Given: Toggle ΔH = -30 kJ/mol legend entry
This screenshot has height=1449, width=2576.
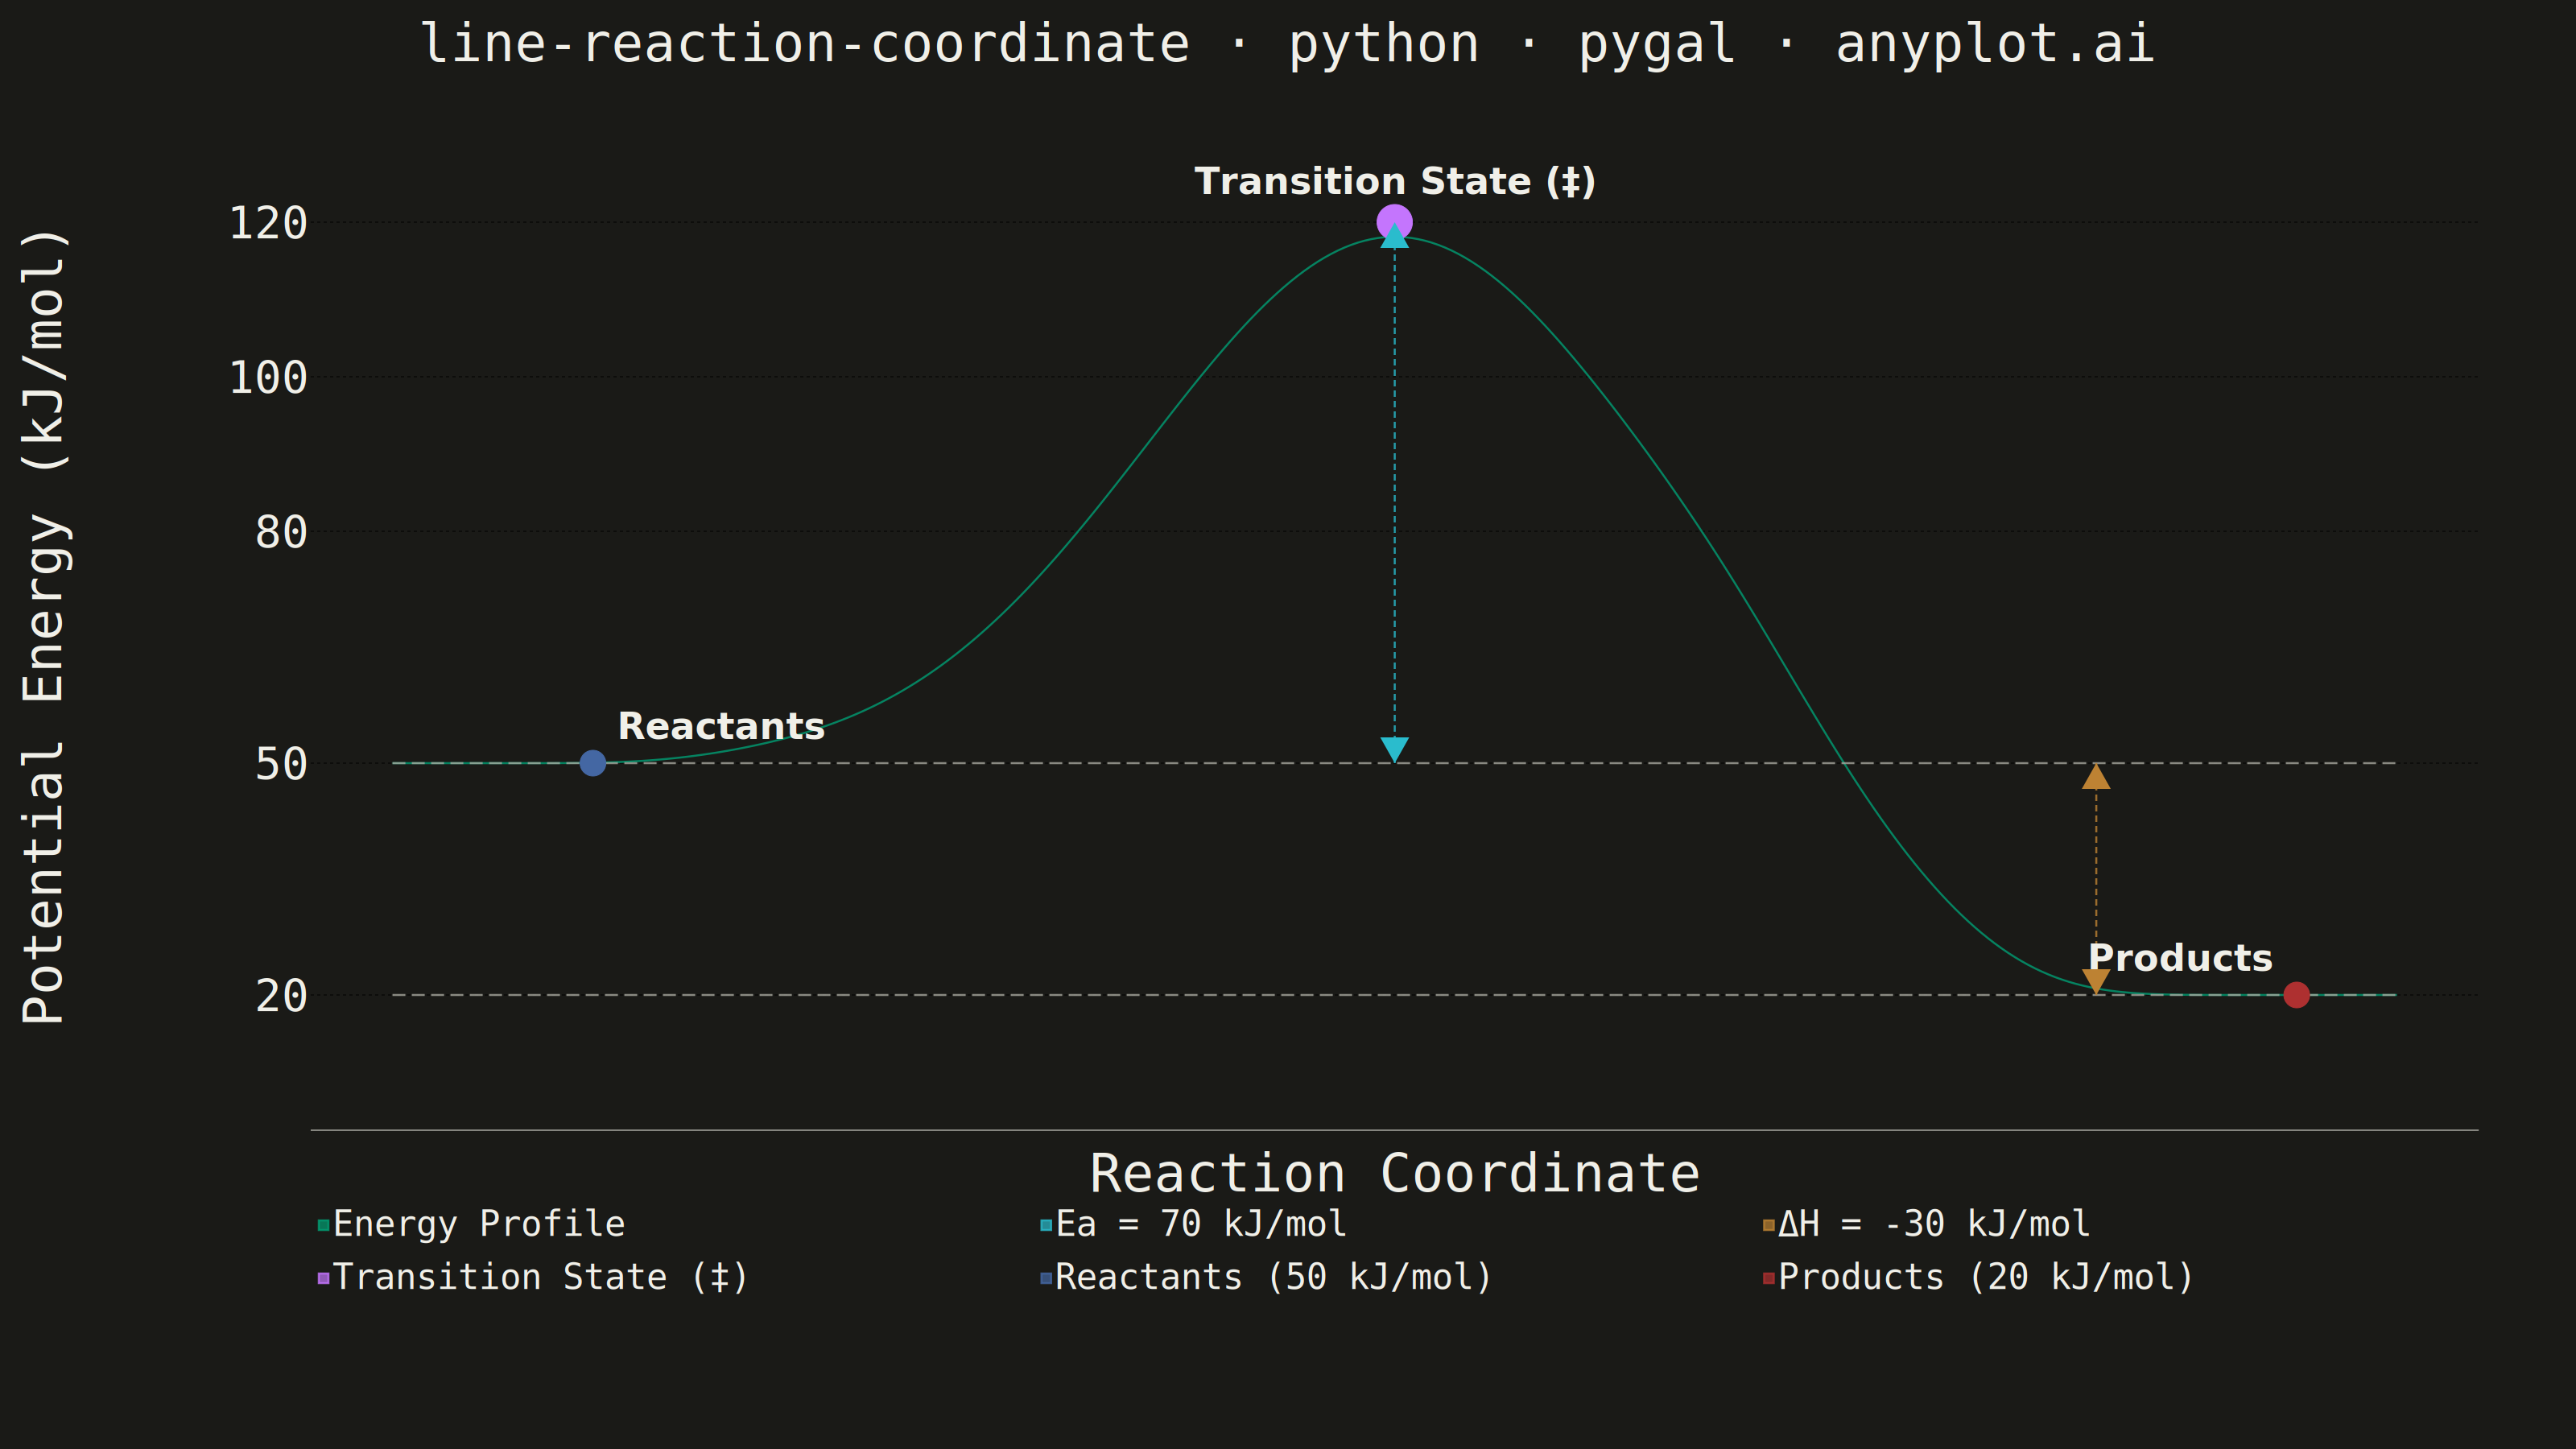Looking at the screenshot, I should [1926, 1224].
